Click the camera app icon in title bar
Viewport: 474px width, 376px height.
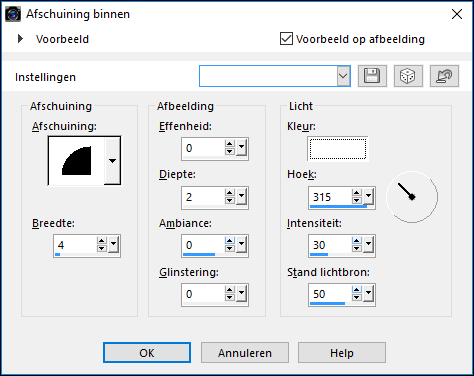coord(13,14)
